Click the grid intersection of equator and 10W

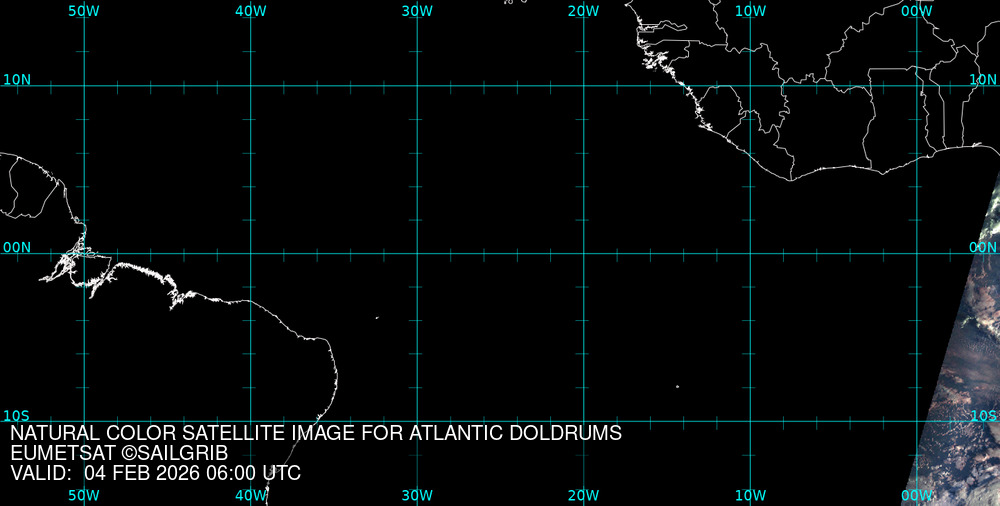pyautogui.click(x=750, y=253)
